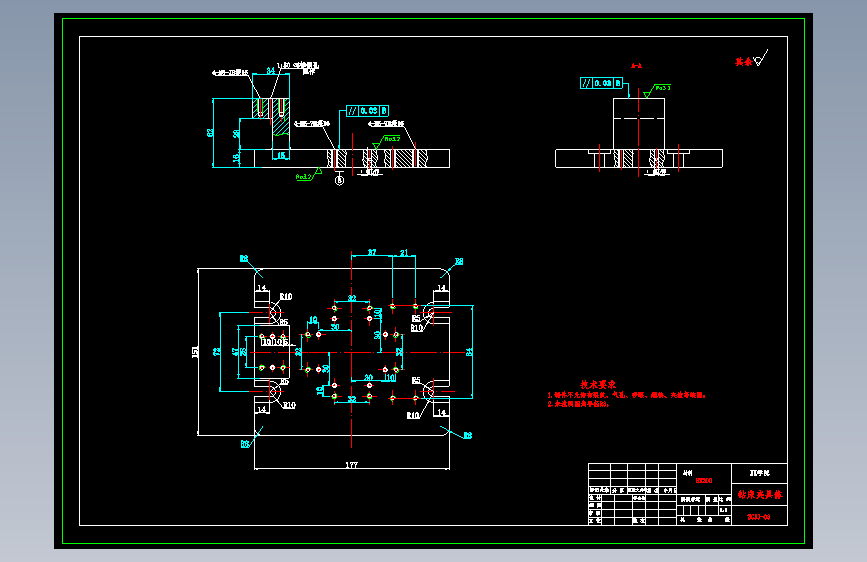Image resolution: width=867 pixels, height=562 pixels.
Task: Select the red HT200 material entry
Action: (x=704, y=481)
